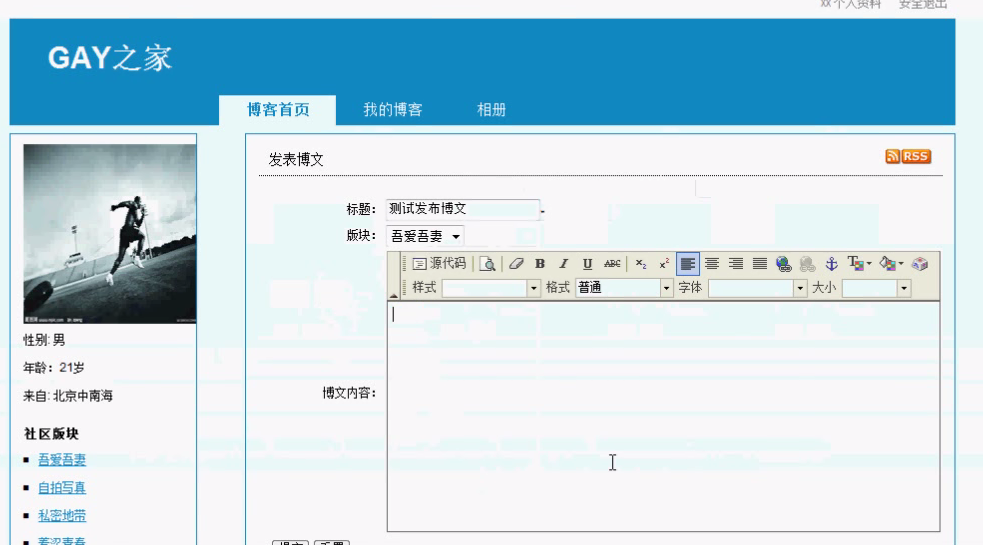Click the GAY之家 site logo
This screenshot has width=983, height=545.
[x=110, y=58]
